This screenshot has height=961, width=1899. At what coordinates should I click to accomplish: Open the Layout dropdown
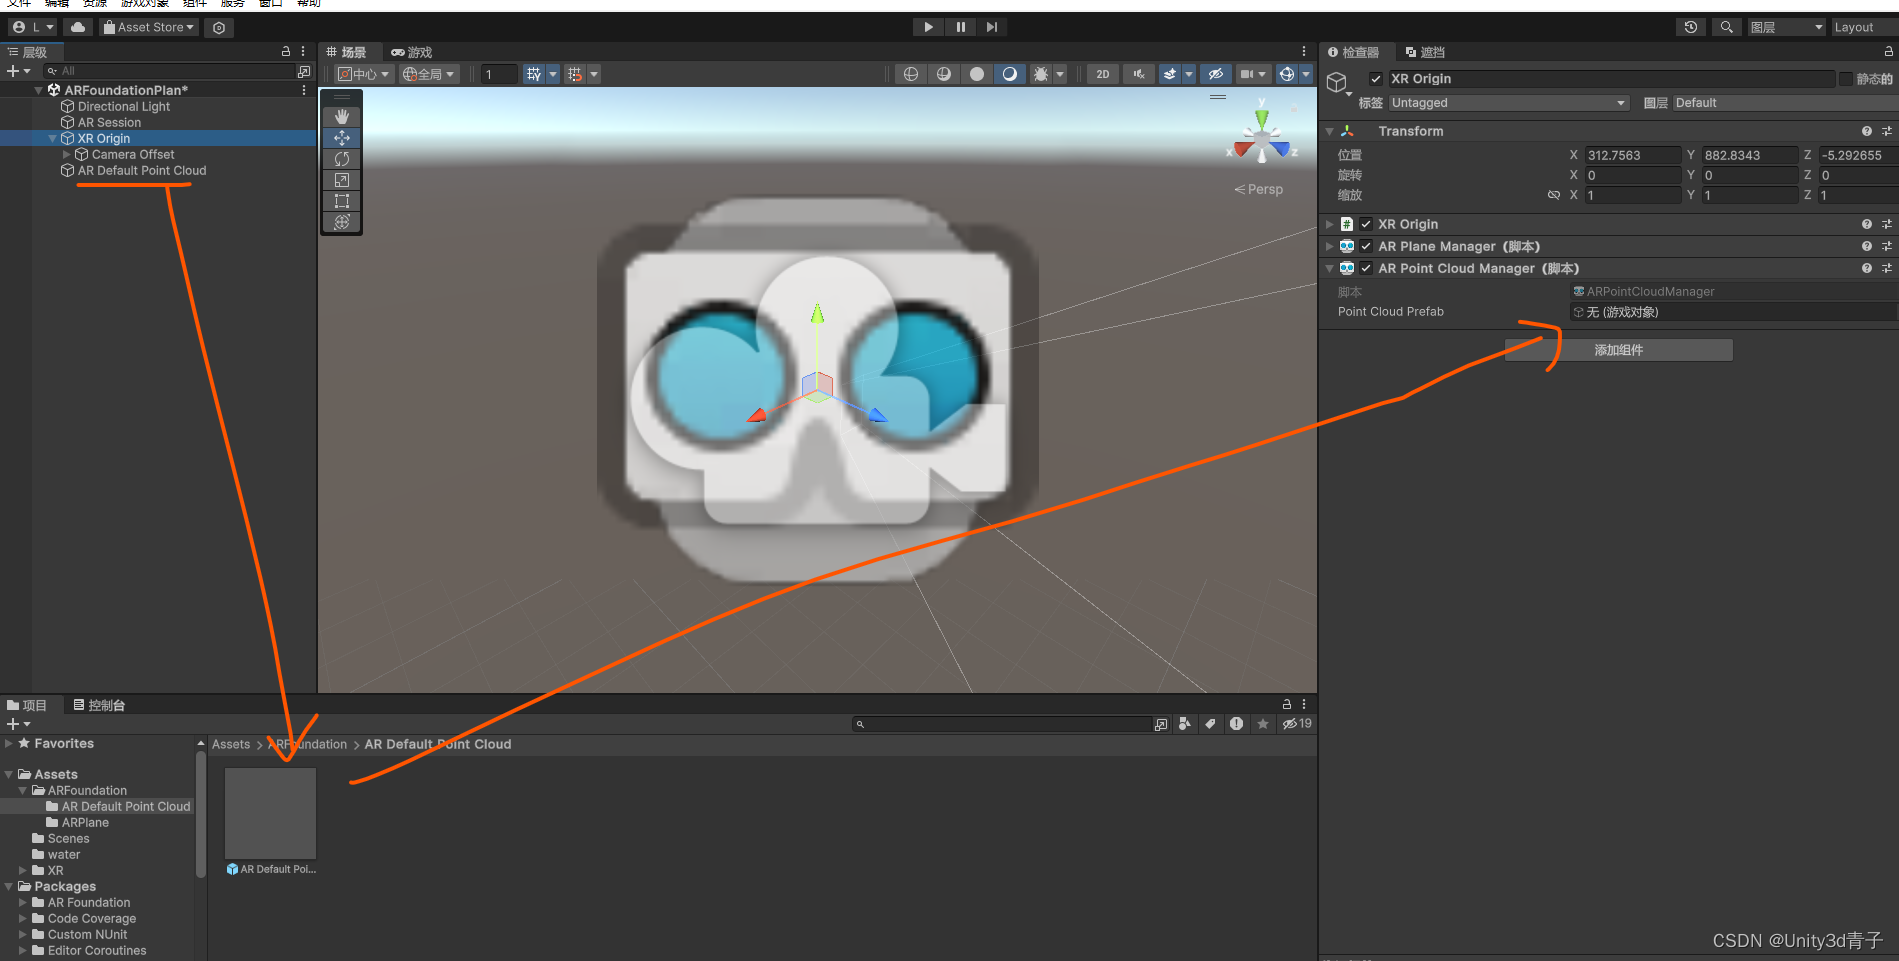1864,27
